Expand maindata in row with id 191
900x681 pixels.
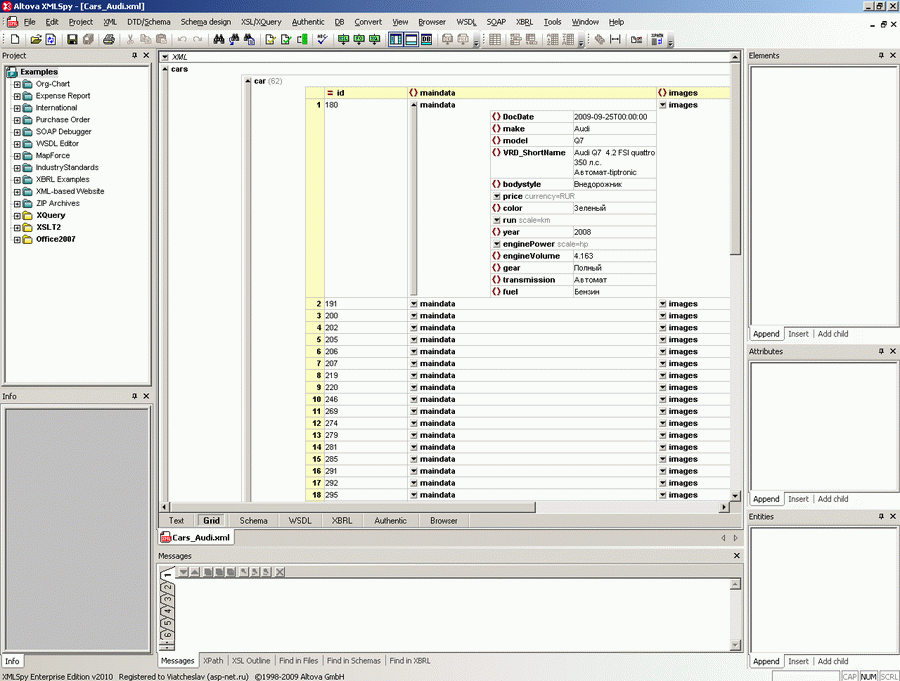click(x=413, y=304)
